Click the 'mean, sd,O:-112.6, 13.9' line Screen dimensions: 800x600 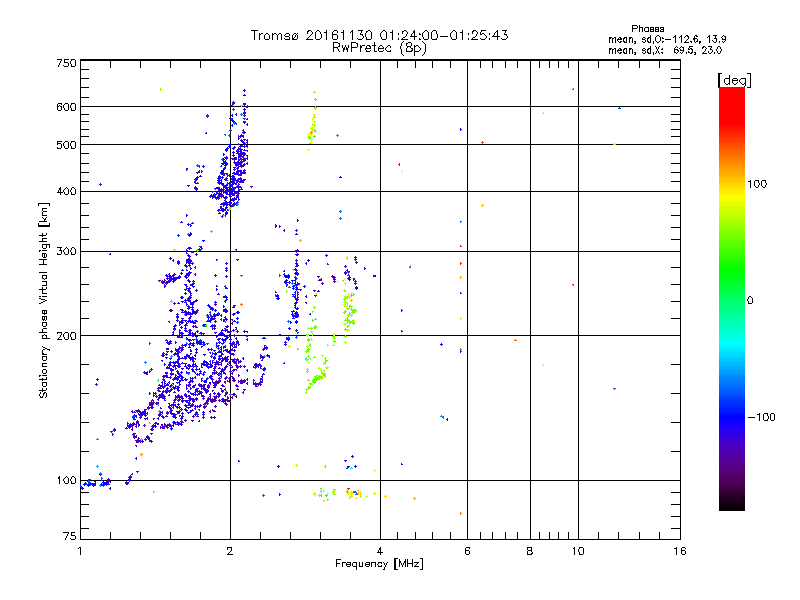667,39
